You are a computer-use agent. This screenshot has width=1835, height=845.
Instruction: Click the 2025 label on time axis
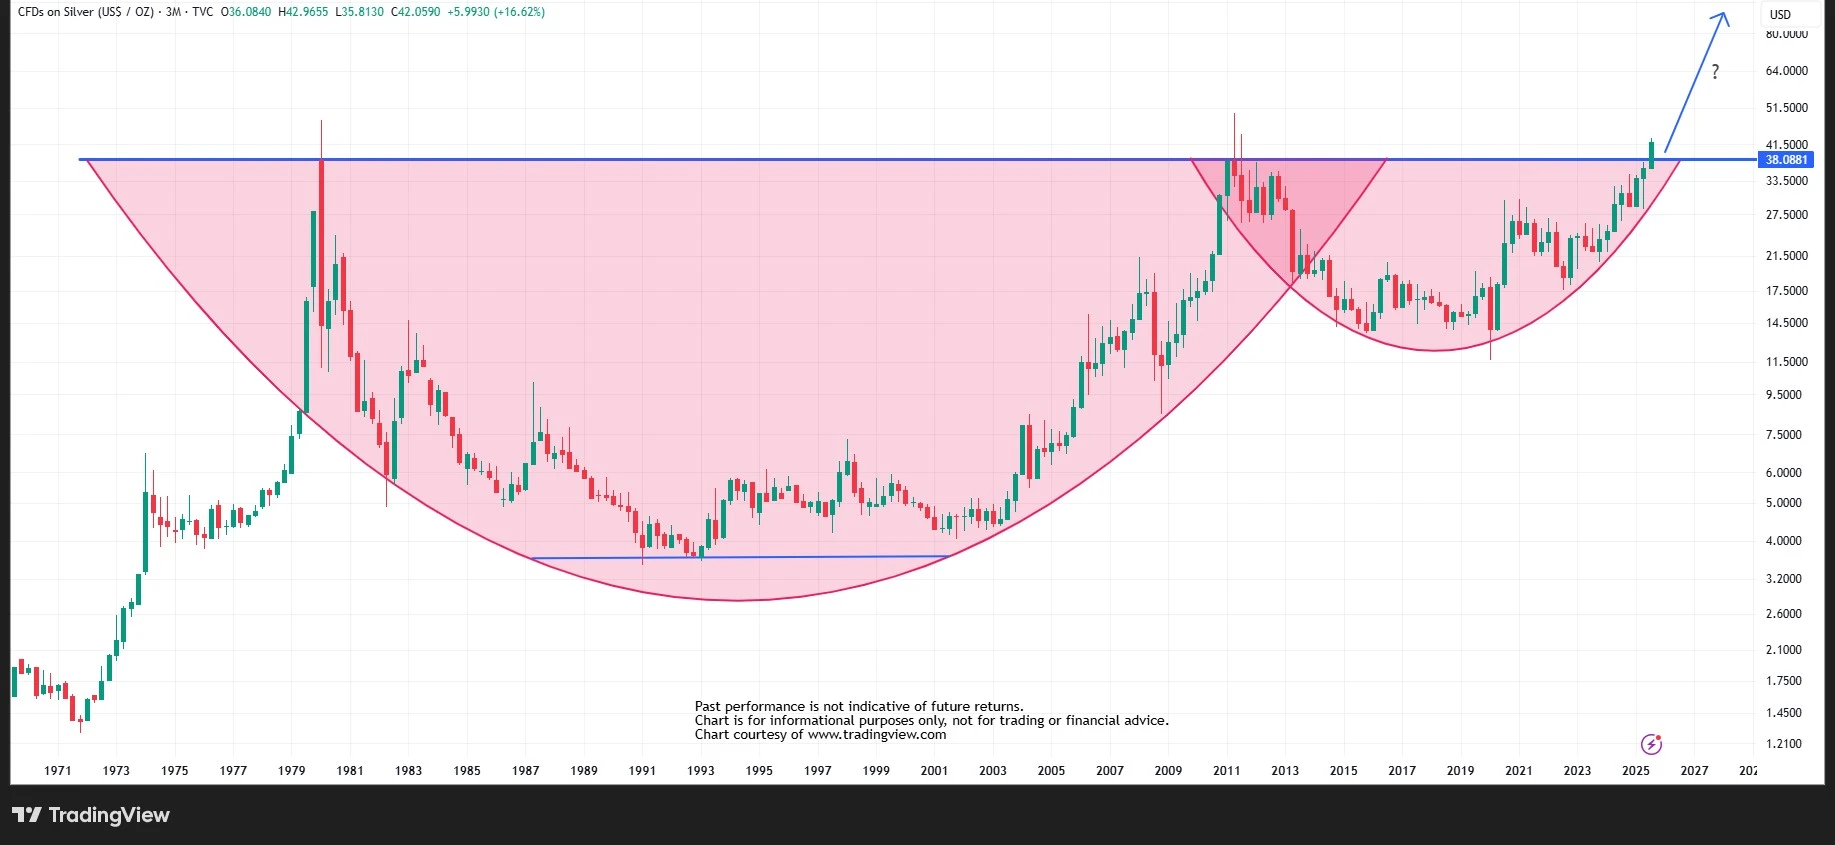1635,770
